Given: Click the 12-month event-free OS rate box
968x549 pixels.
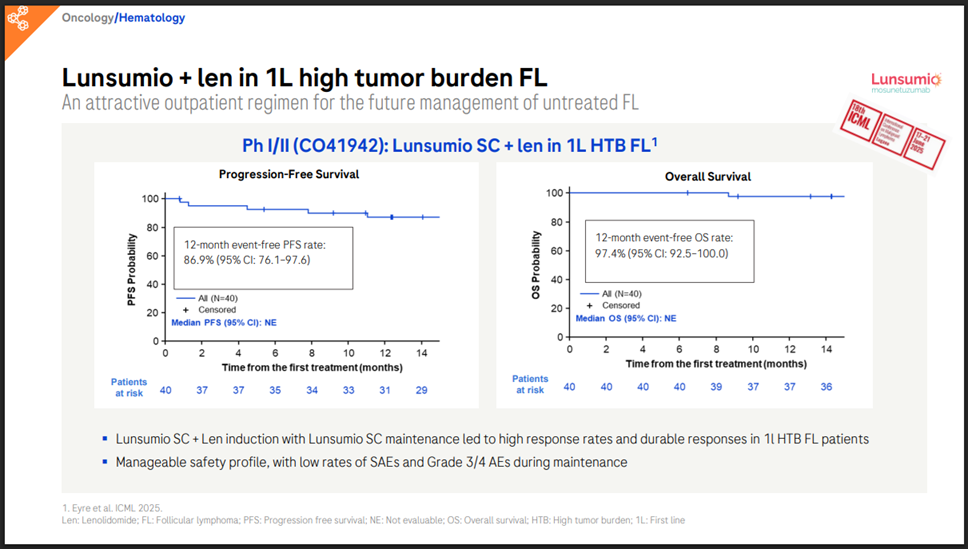Looking at the screenshot, I should [670, 251].
